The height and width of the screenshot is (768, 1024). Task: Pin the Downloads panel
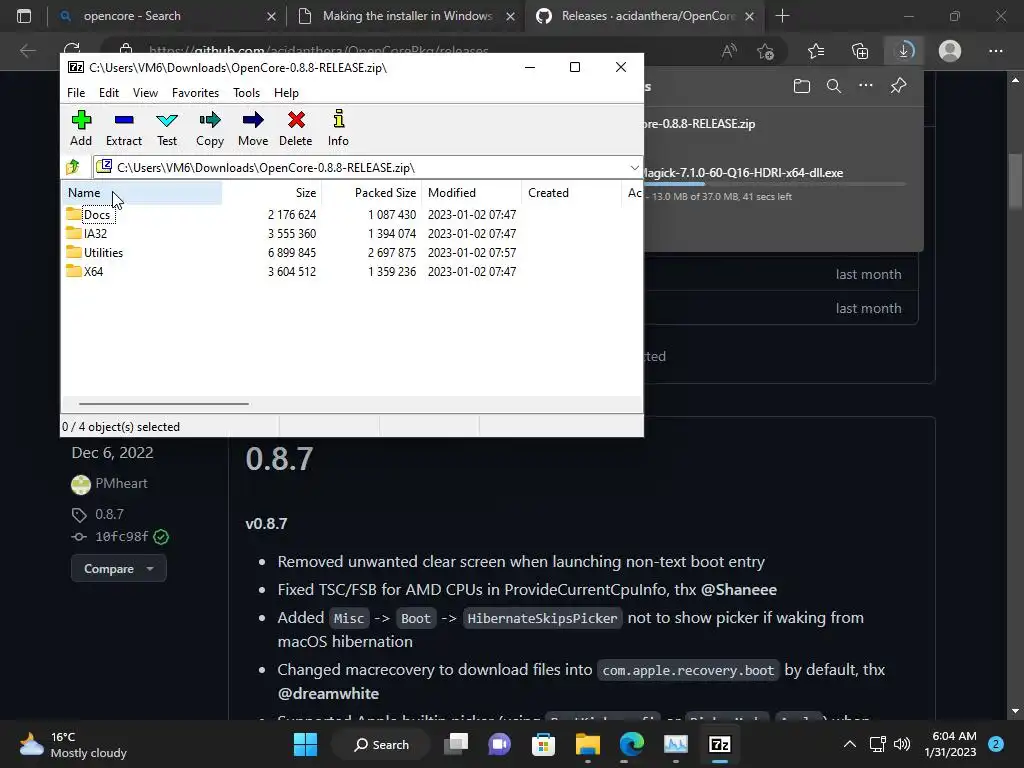[899, 86]
